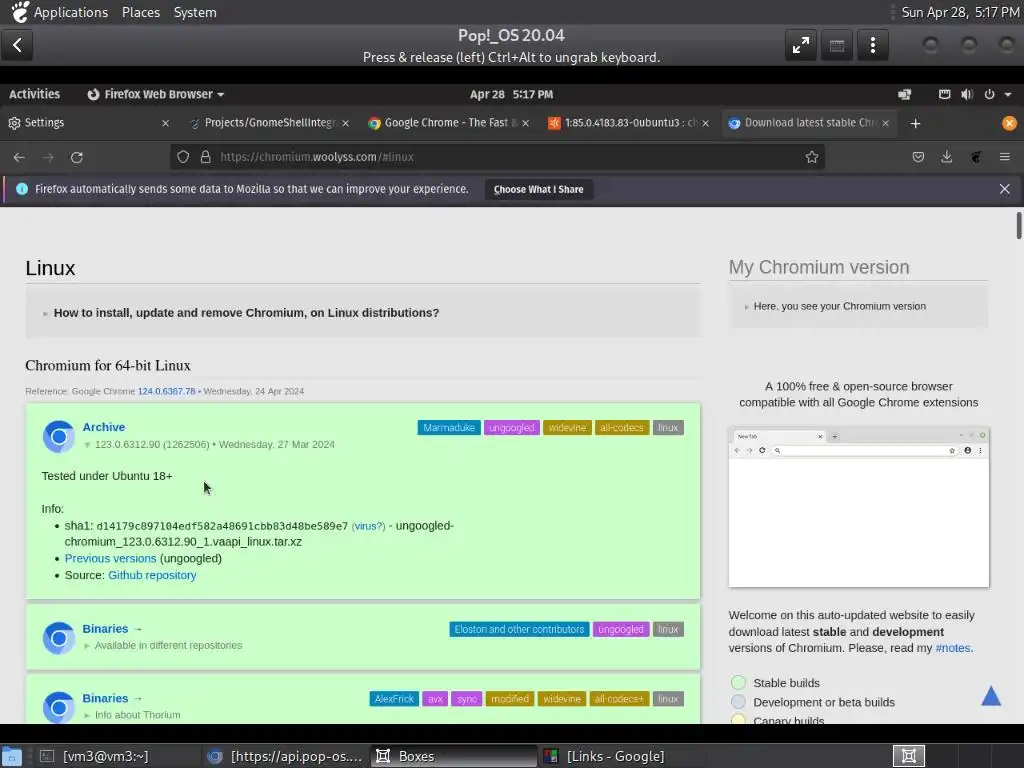Open Activities overview

tap(34, 94)
